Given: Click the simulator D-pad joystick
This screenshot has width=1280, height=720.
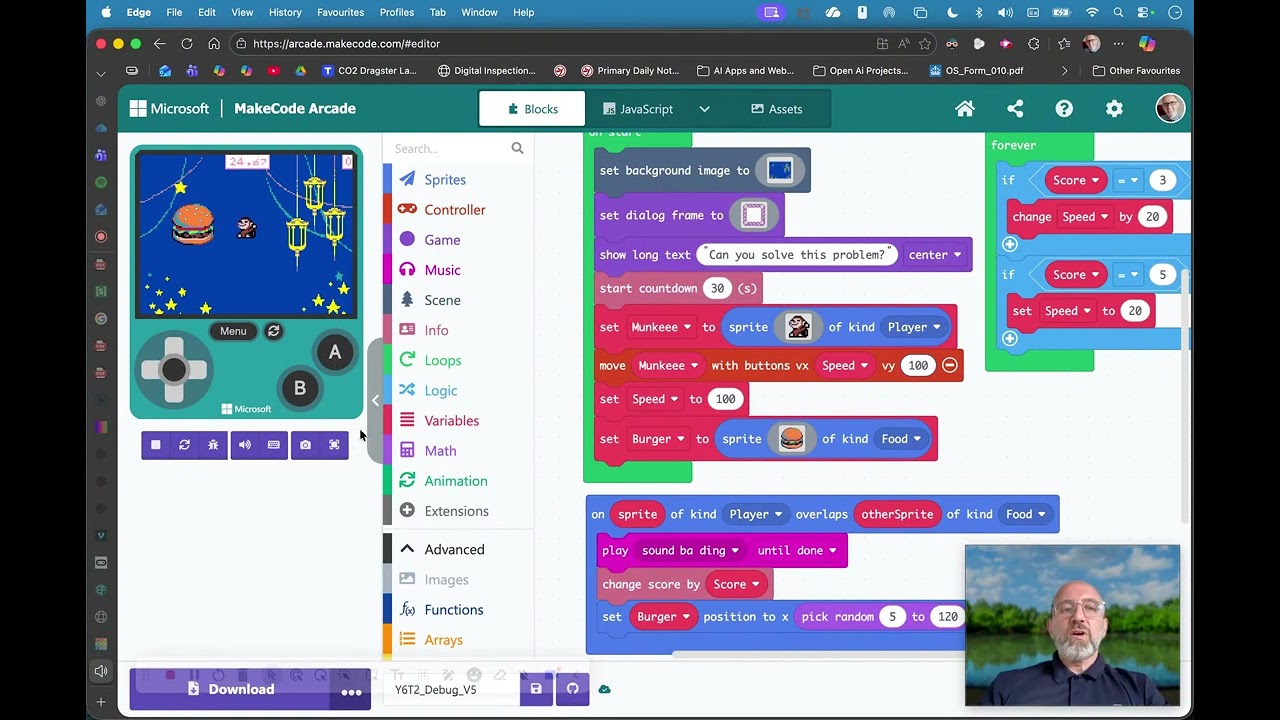Looking at the screenshot, I should tap(174, 370).
